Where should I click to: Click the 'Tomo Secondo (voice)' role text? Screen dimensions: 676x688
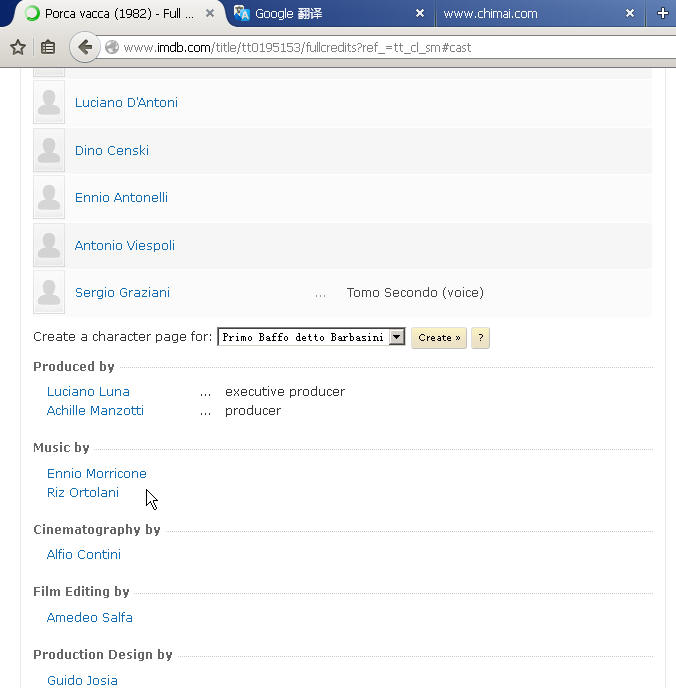pos(415,293)
